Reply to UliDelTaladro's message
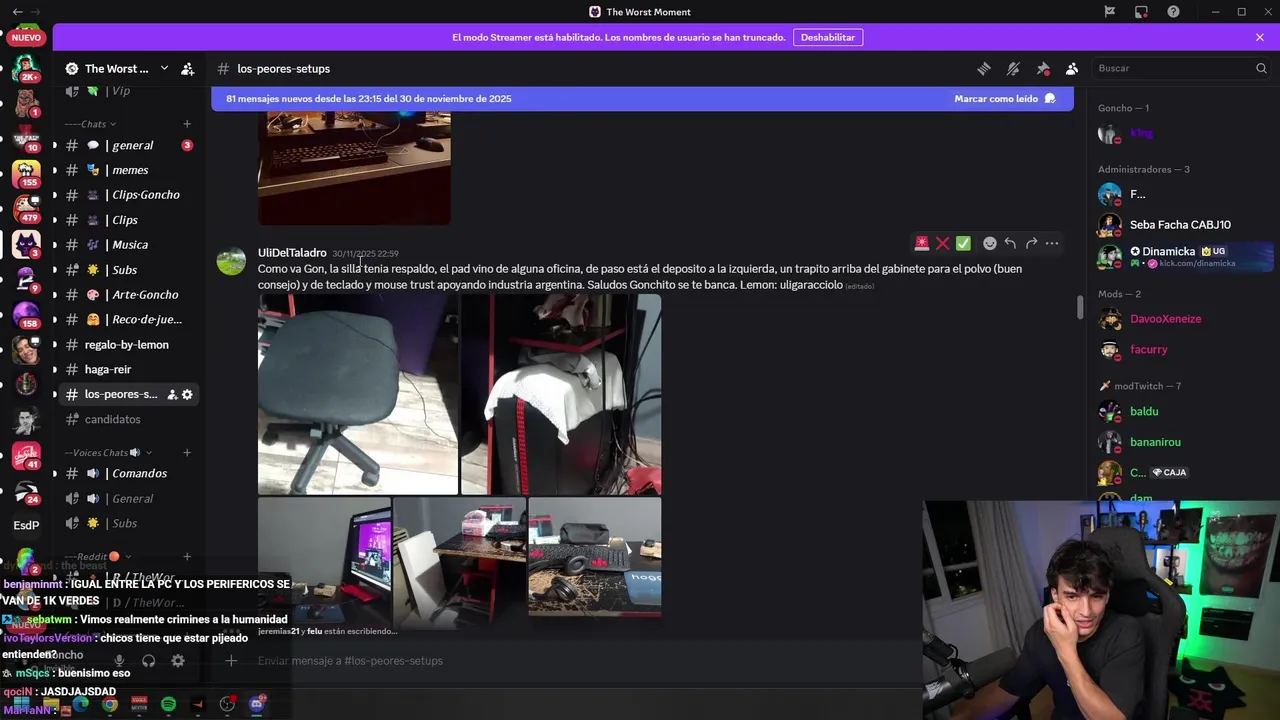The width and height of the screenshot is (1280, 720). (x=1010, y=243)
